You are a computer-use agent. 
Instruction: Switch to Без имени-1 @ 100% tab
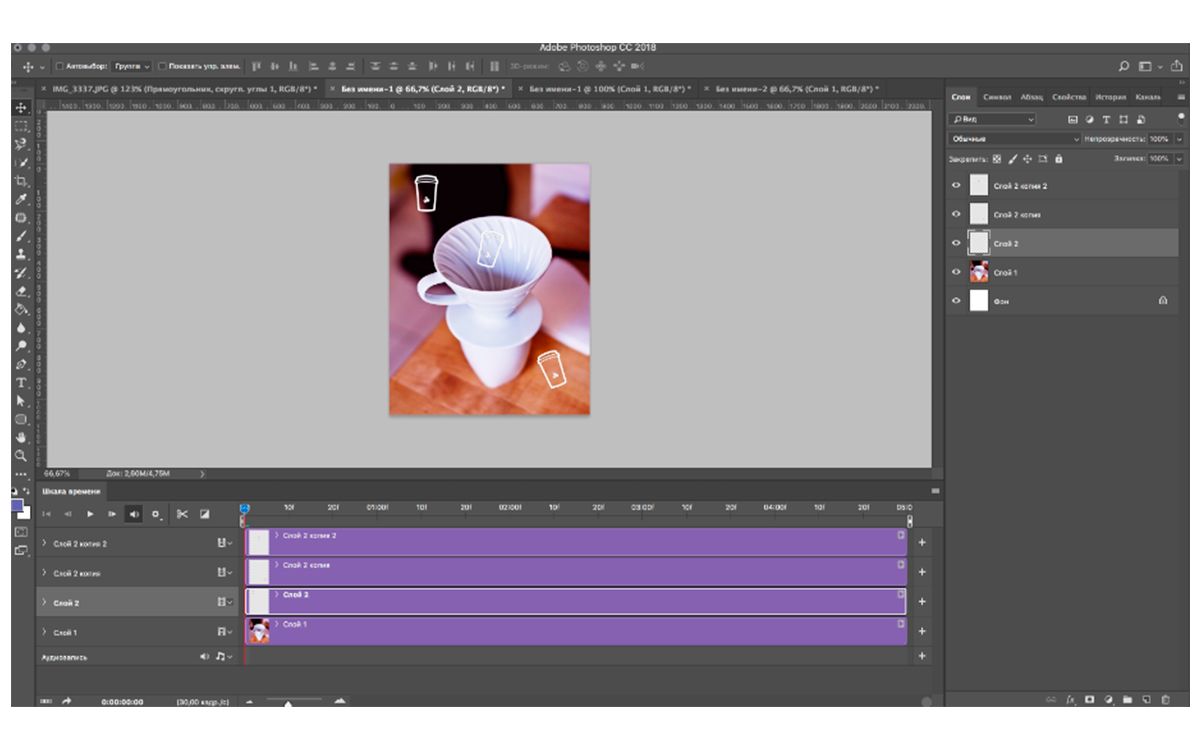[x=604, y=89]
